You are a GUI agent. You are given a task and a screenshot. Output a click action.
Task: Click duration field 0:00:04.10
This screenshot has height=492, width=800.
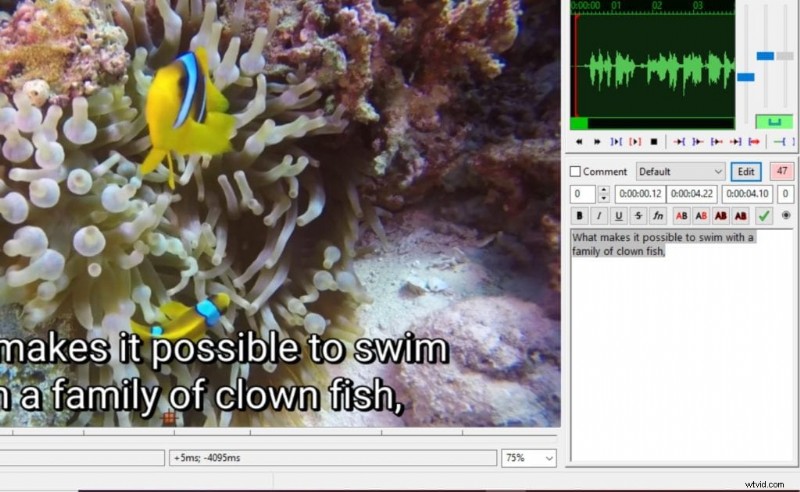pos(747,194)
